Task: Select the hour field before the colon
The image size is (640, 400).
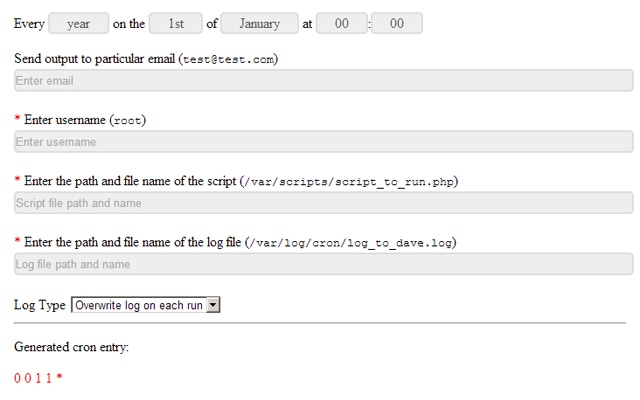Action: point(342,23)
